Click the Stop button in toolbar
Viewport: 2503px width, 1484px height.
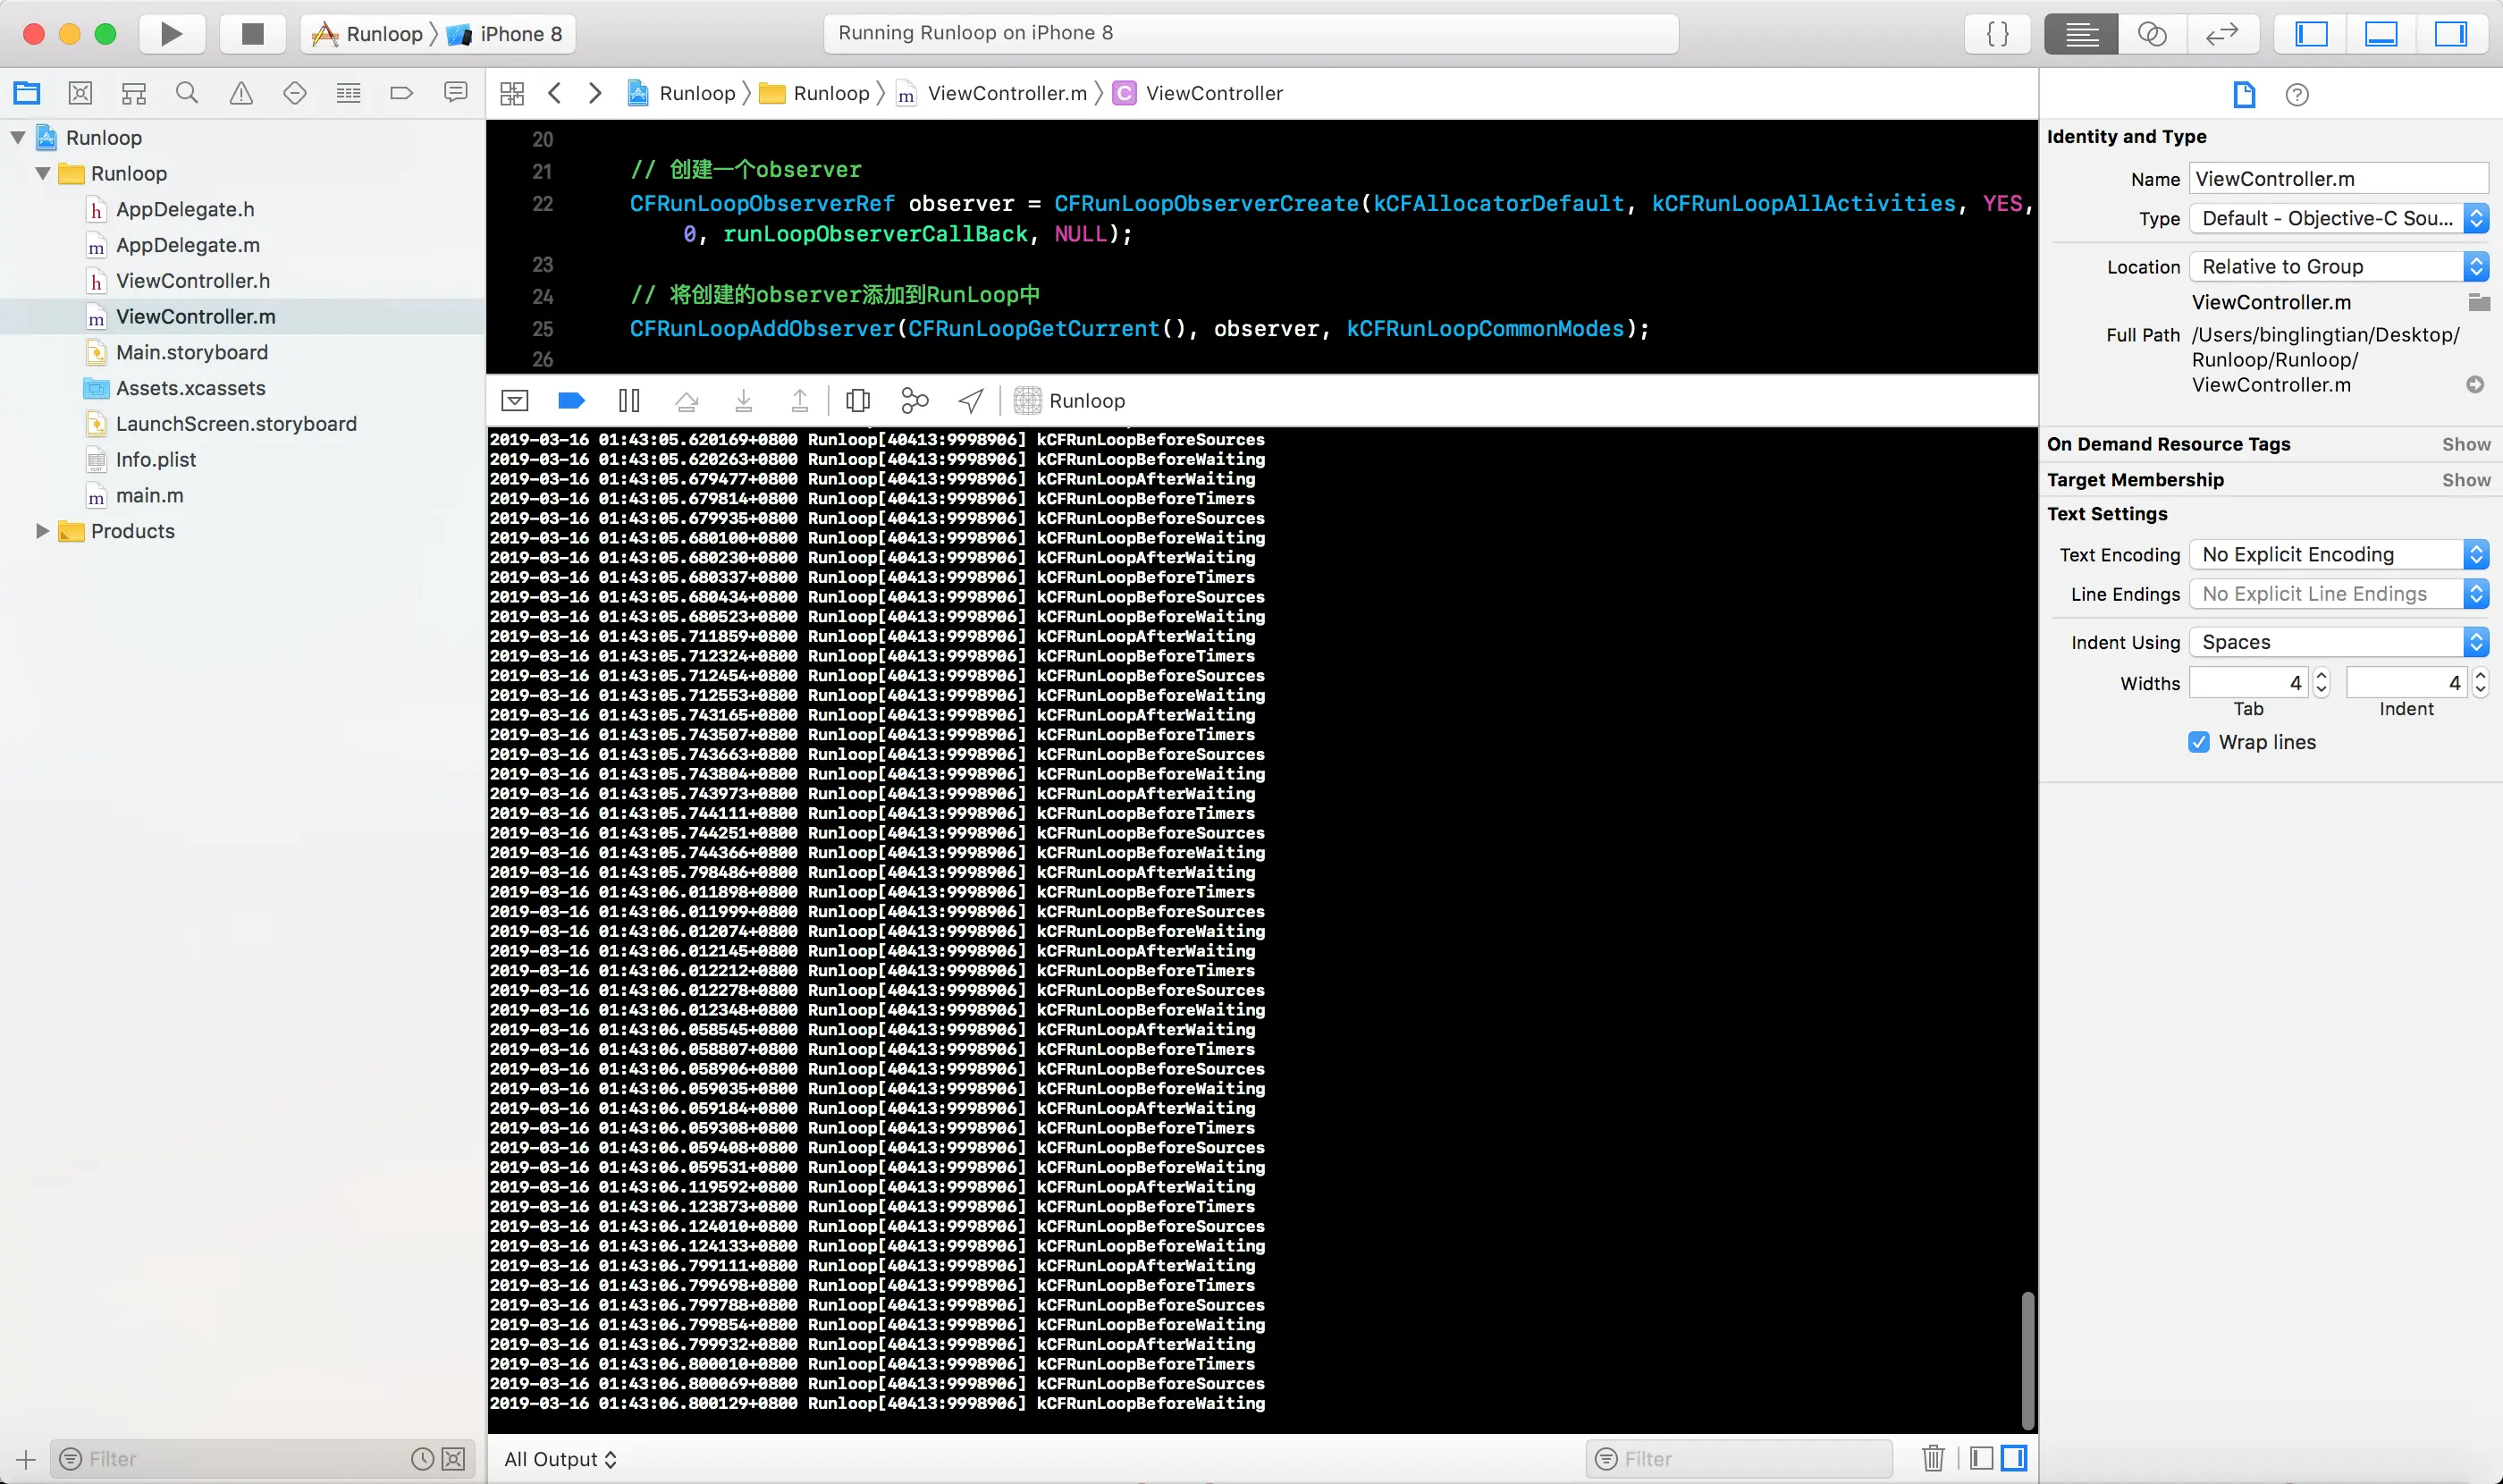[x=252, y=34]
